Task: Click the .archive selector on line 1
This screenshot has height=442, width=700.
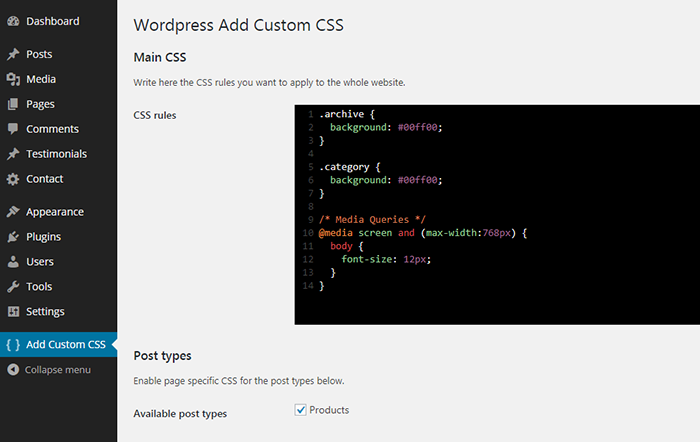Action: (x=342, y=114)
